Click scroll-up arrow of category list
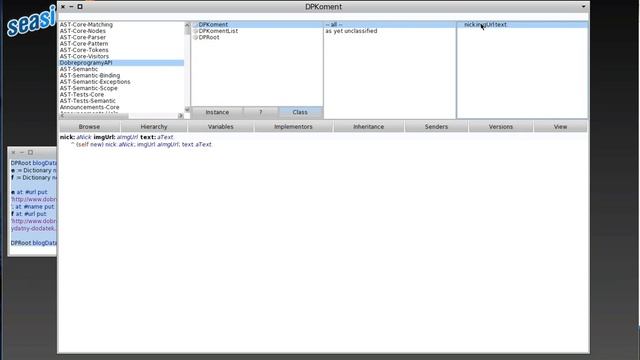This screenshot has width=640, height=360. 187,25
